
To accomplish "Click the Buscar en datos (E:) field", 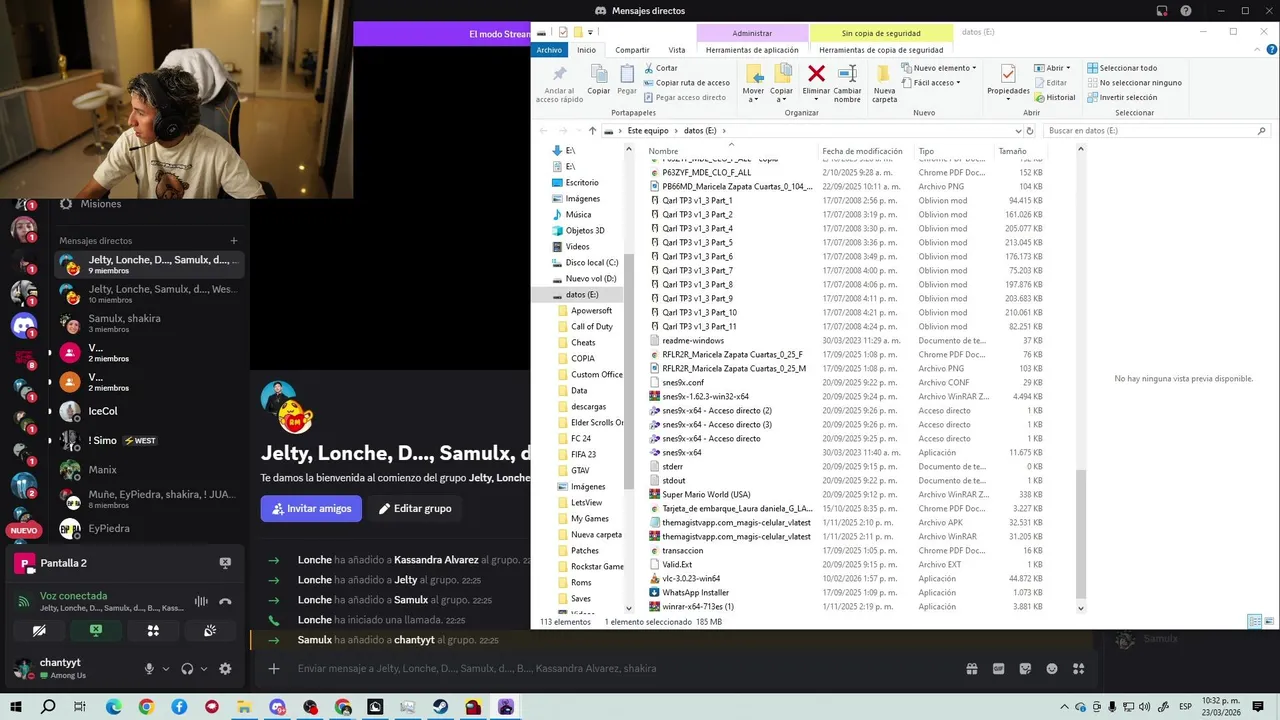I will [1157, 131].
